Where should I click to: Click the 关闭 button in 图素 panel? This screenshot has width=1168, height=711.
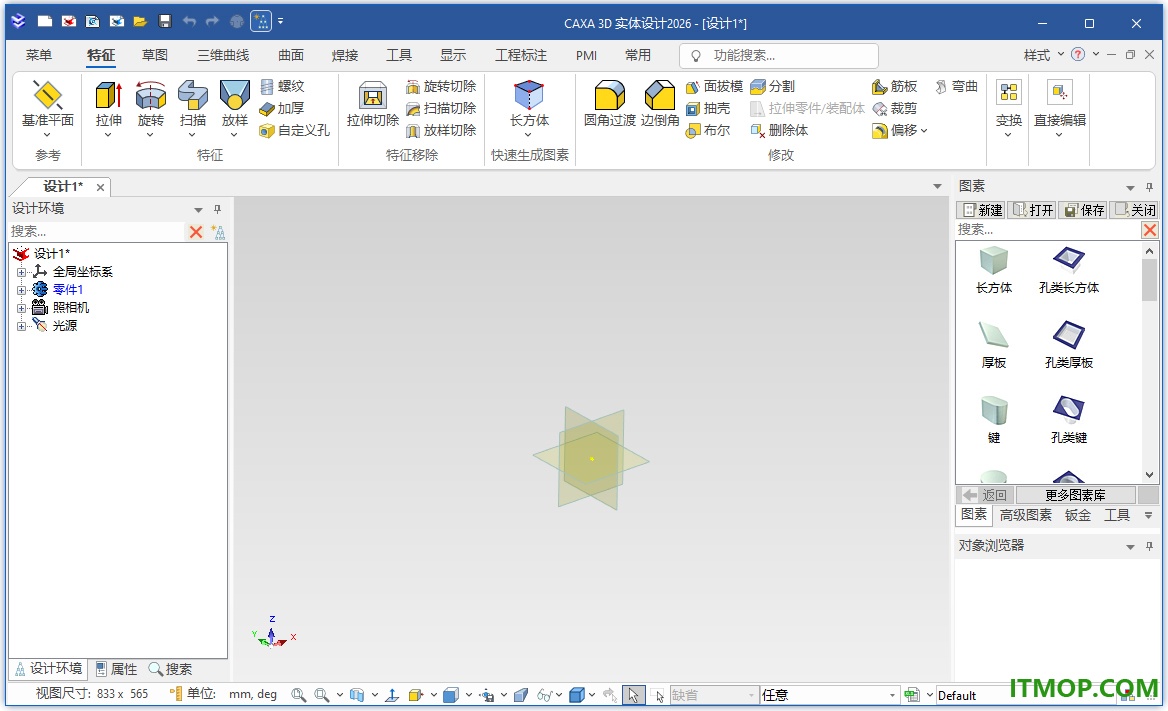tap(1134, 210)
